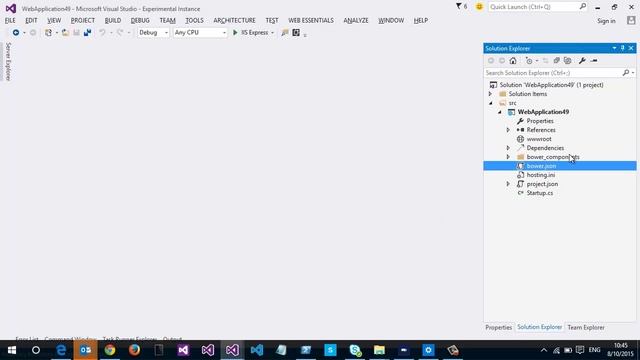Click the feedback smiley icon
Image resolution: width=640 pixels, height=360 pixels.
(479, 7)
